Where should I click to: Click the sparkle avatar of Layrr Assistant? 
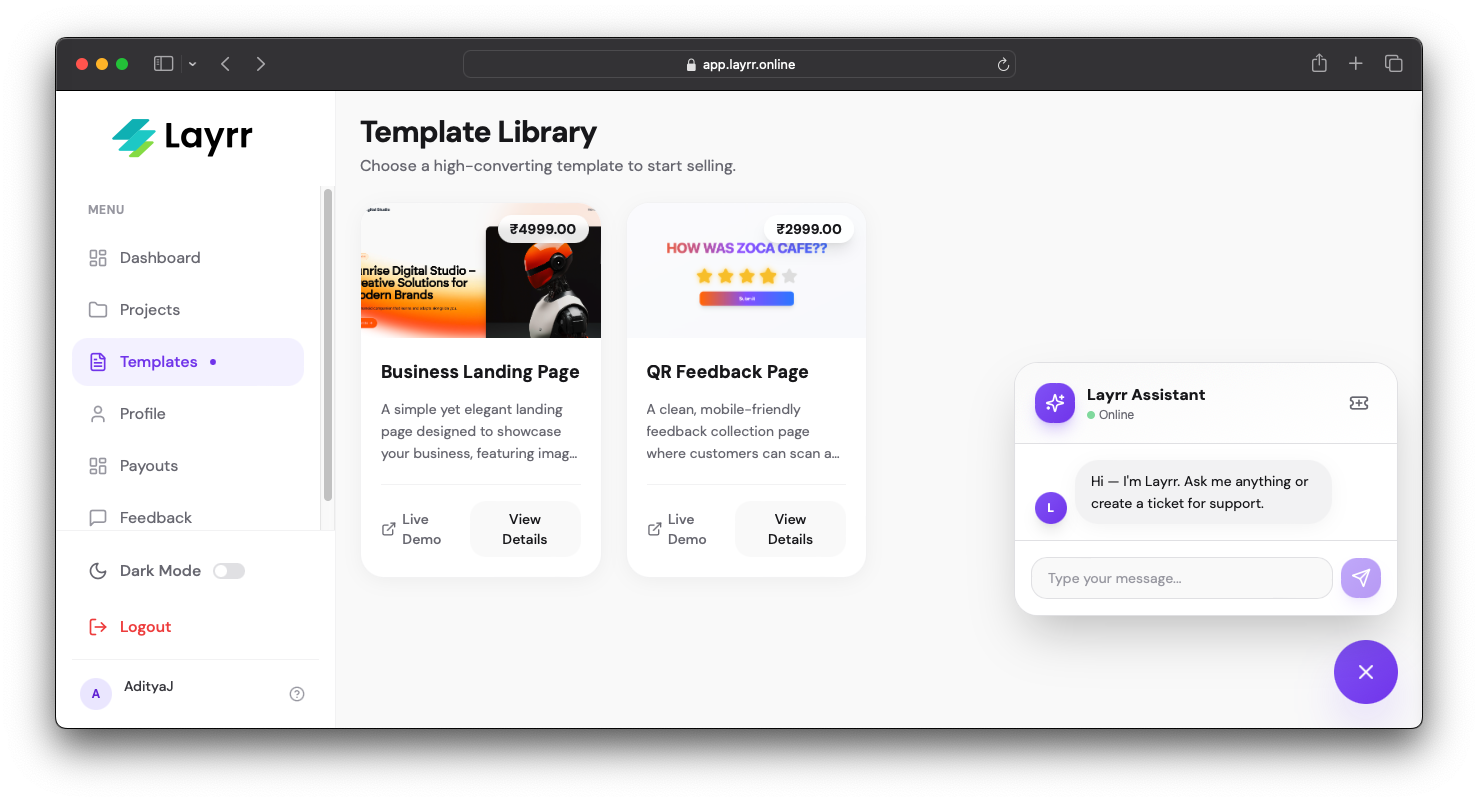click(1054, 402)
